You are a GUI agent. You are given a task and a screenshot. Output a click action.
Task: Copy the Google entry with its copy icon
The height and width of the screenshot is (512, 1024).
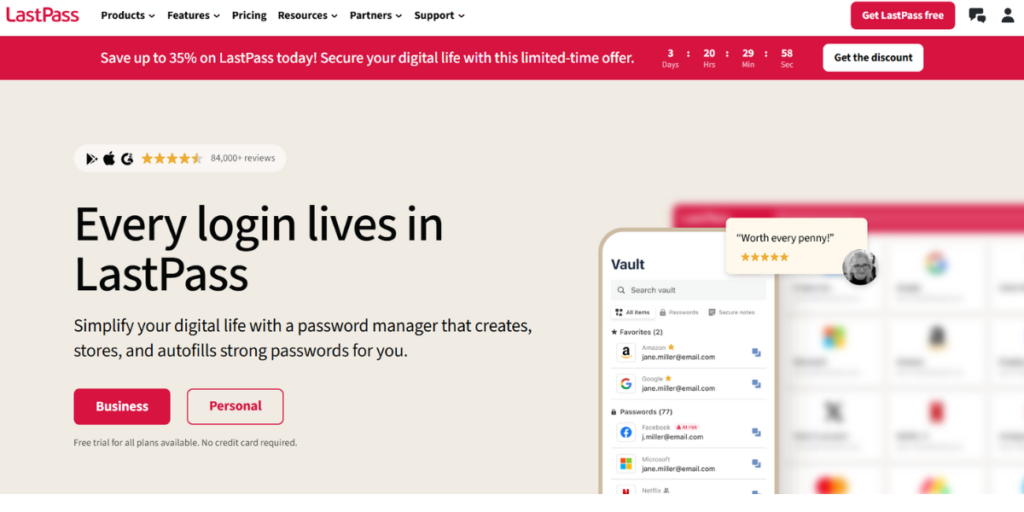pyautogui.click(x=756, y=384)
